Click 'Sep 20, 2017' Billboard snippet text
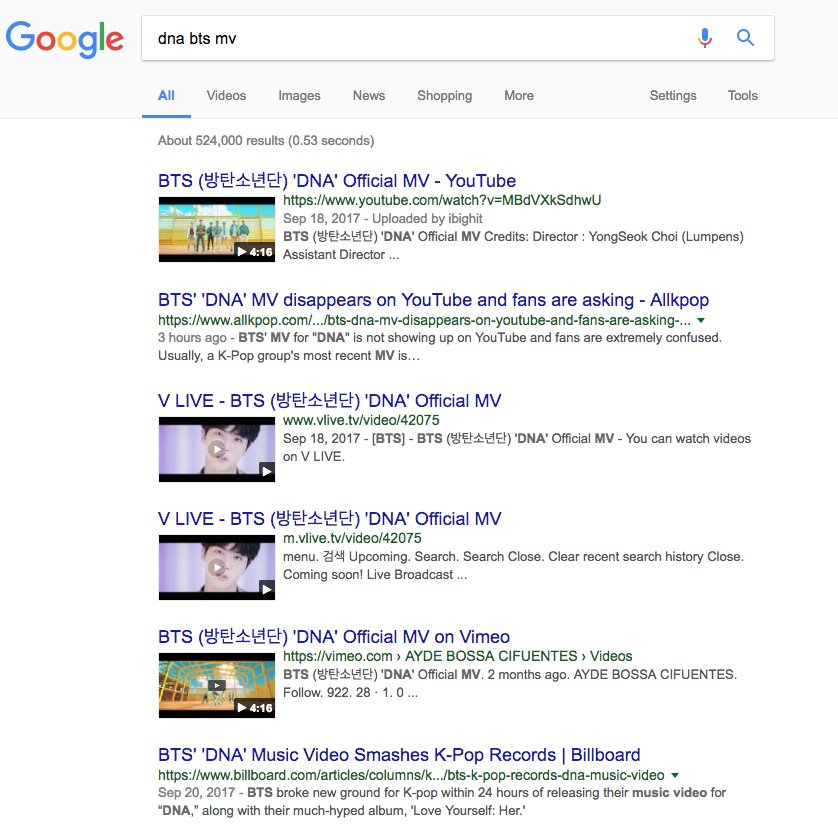 pos(197,793)
